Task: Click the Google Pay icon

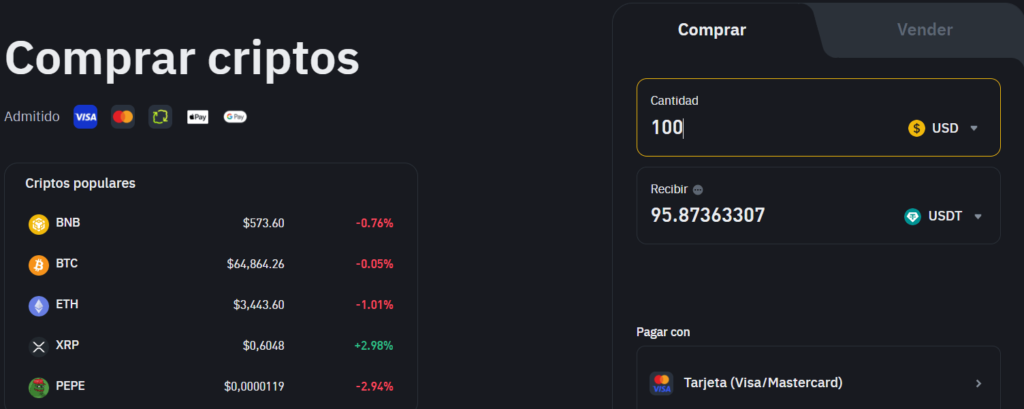Action: [x=235, y=117]
